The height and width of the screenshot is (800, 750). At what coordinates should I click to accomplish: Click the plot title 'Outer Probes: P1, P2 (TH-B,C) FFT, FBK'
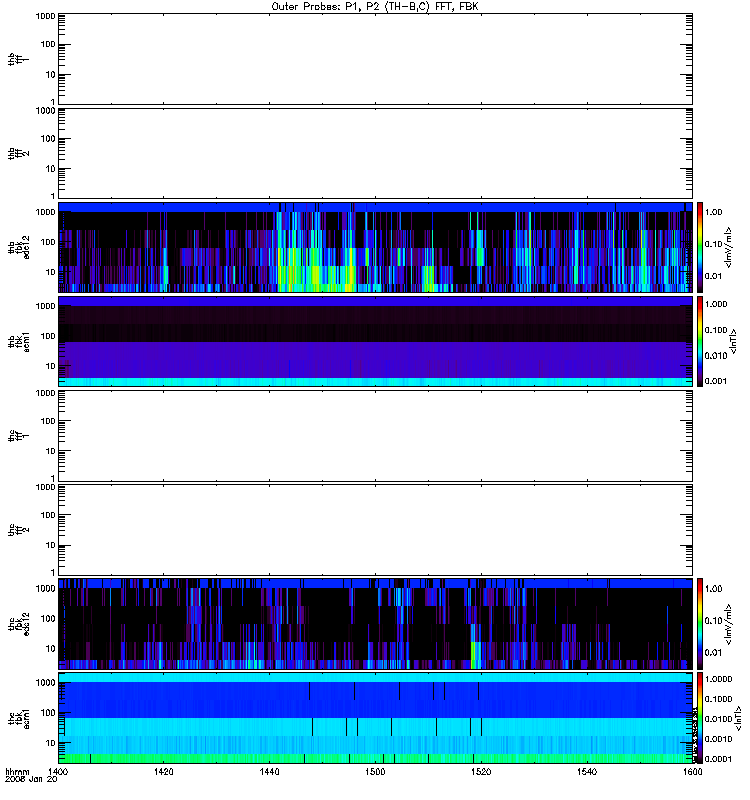click(375, 7)
